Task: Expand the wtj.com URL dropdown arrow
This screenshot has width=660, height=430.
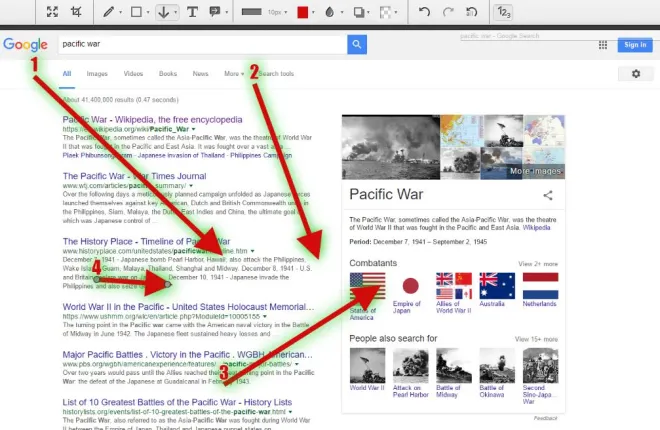Action: [191, 186]
